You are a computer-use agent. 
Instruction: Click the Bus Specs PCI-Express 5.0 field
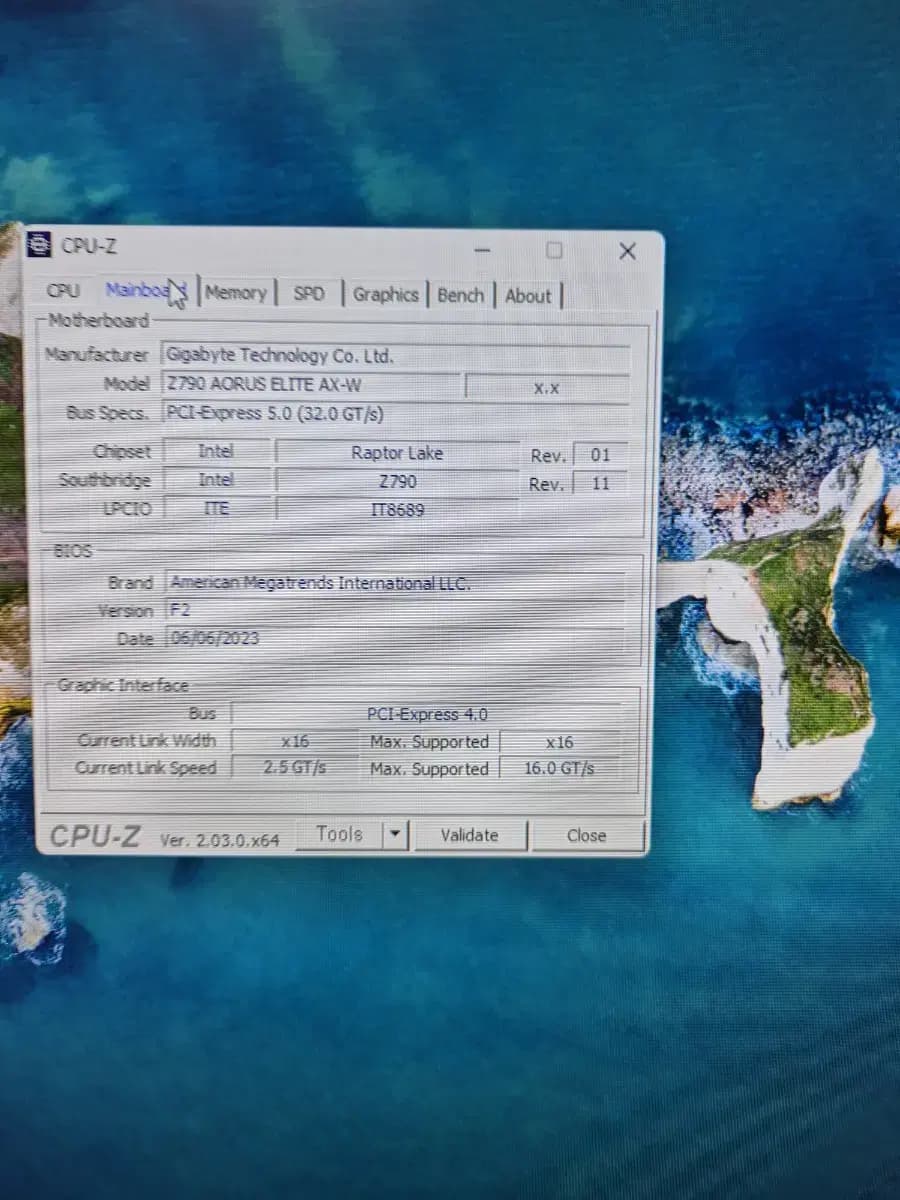point(395,413)
